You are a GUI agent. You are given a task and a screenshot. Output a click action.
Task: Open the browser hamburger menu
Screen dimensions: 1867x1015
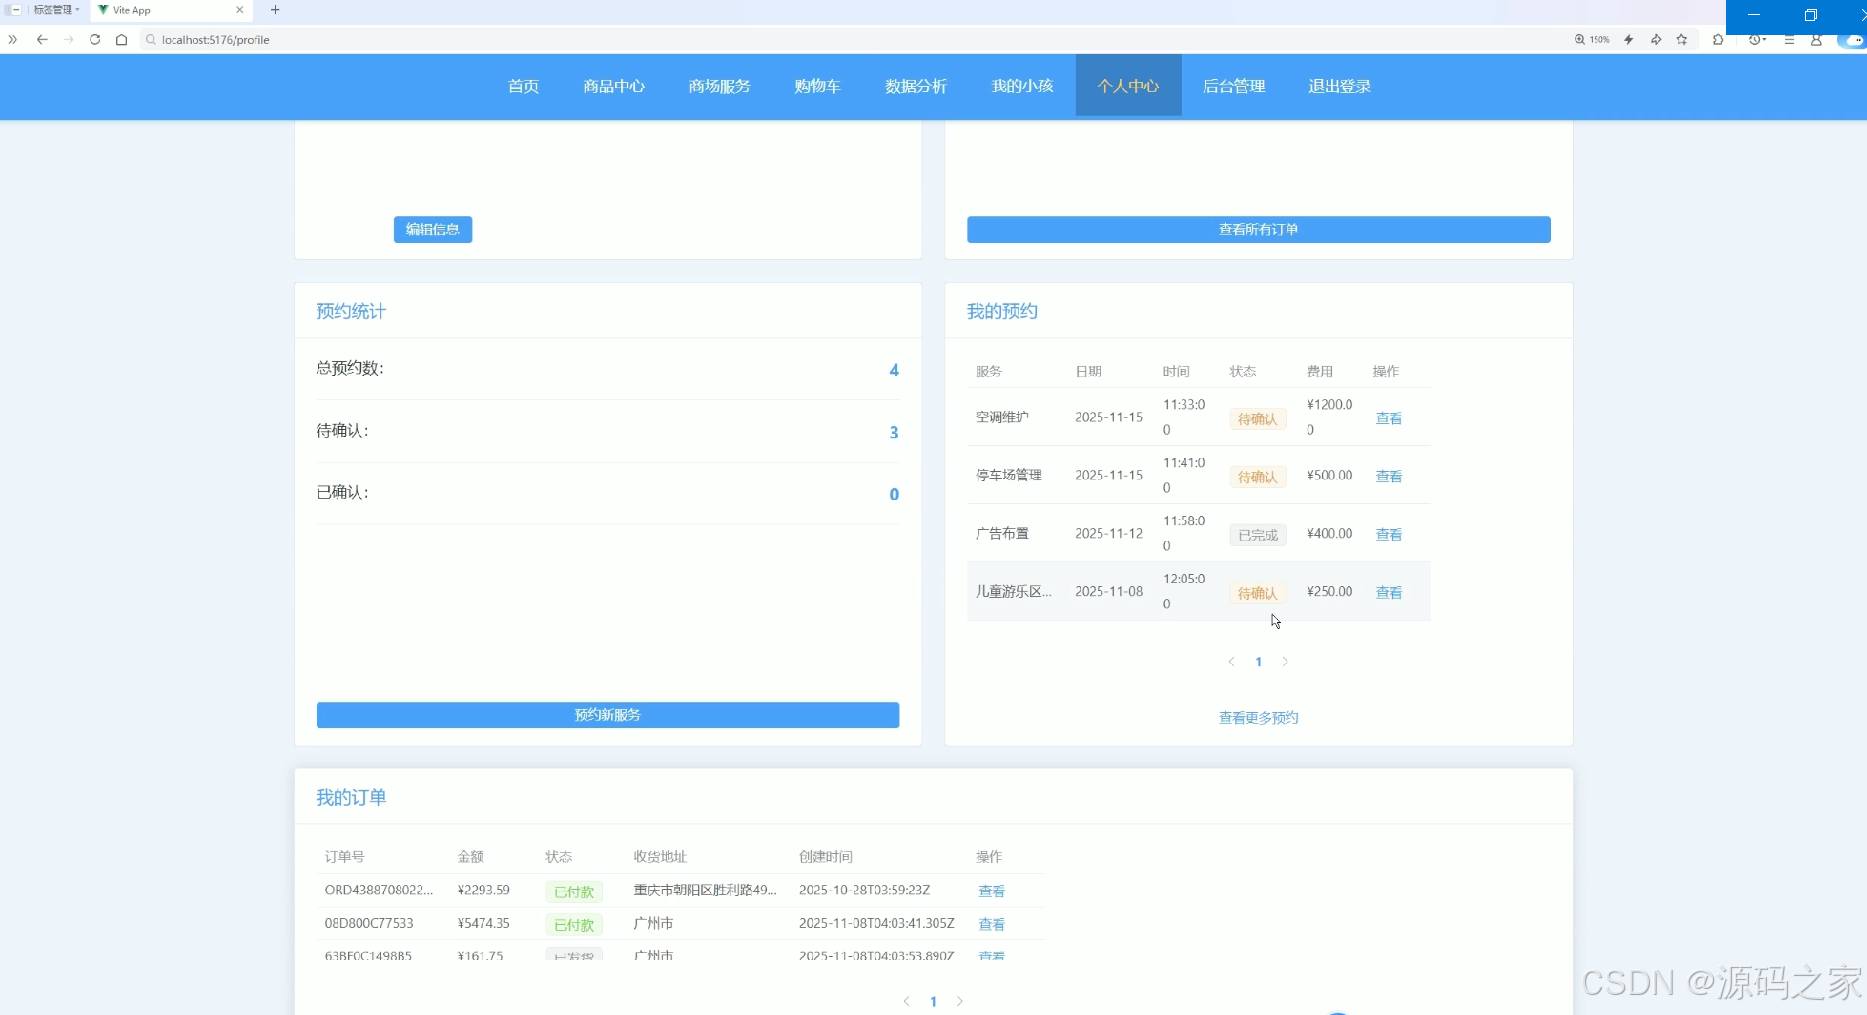click(1789, 40)
